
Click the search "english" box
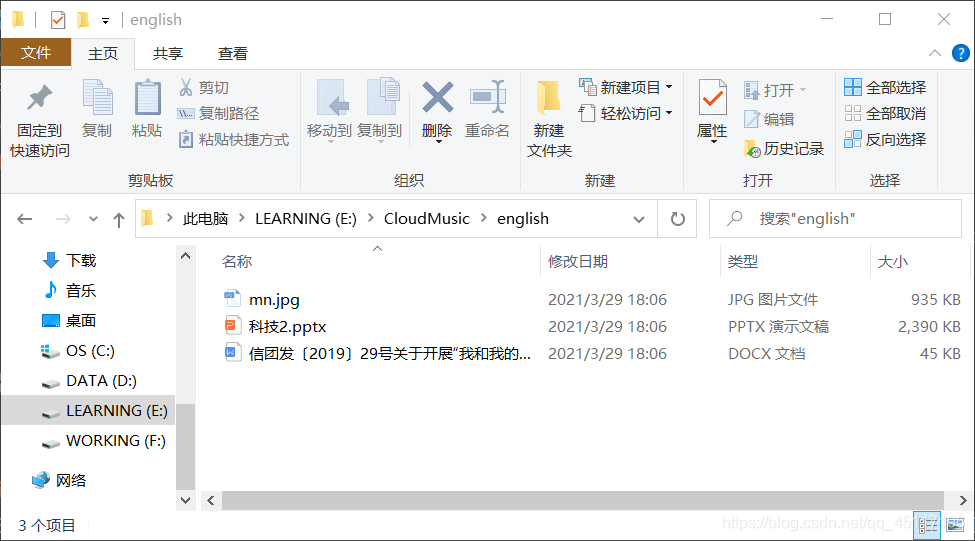[x=835, y=219]
